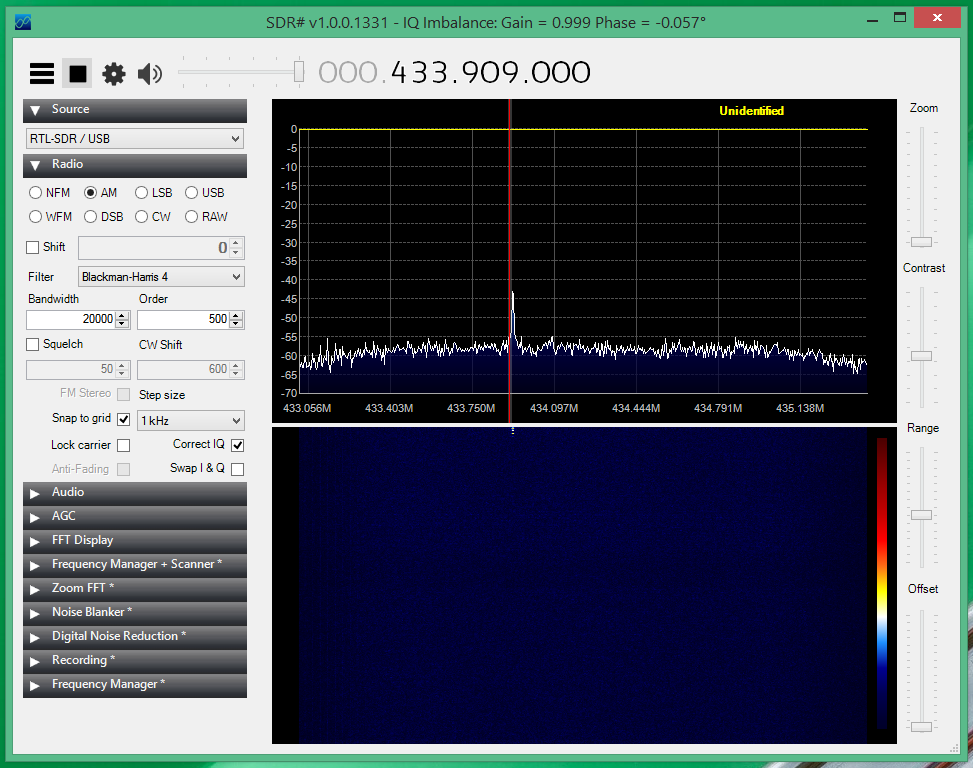Click the Bandwidth value field
Screen dimensions: 973x768
[x=71, y=319]
